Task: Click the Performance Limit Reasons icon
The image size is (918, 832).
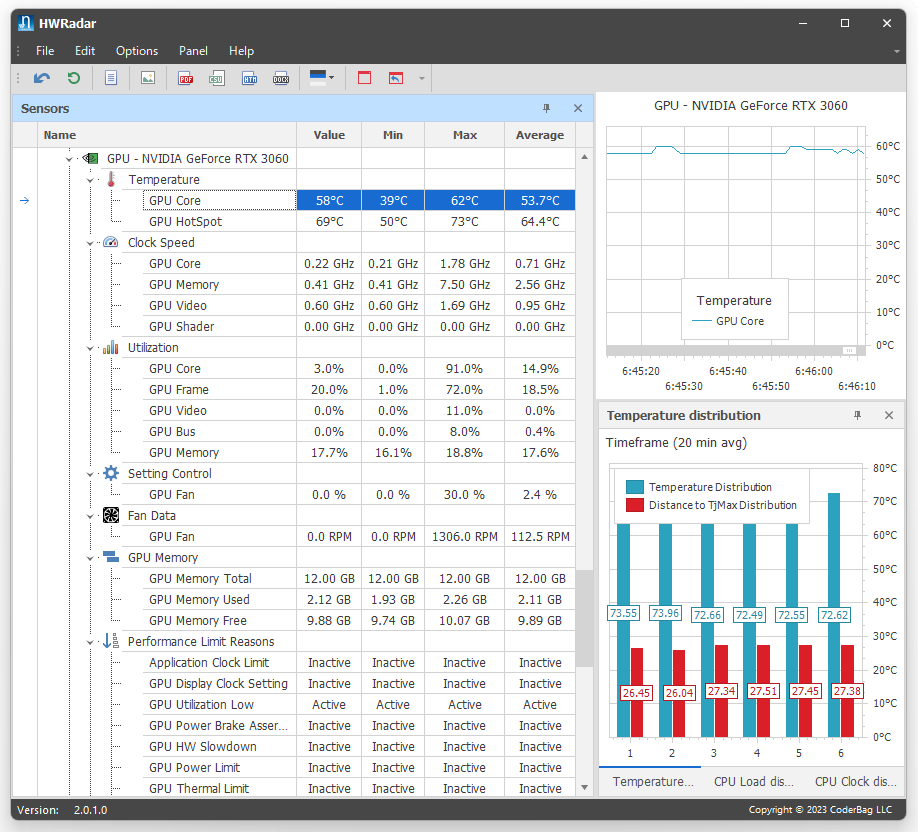Action: click(x=111, y=641)
